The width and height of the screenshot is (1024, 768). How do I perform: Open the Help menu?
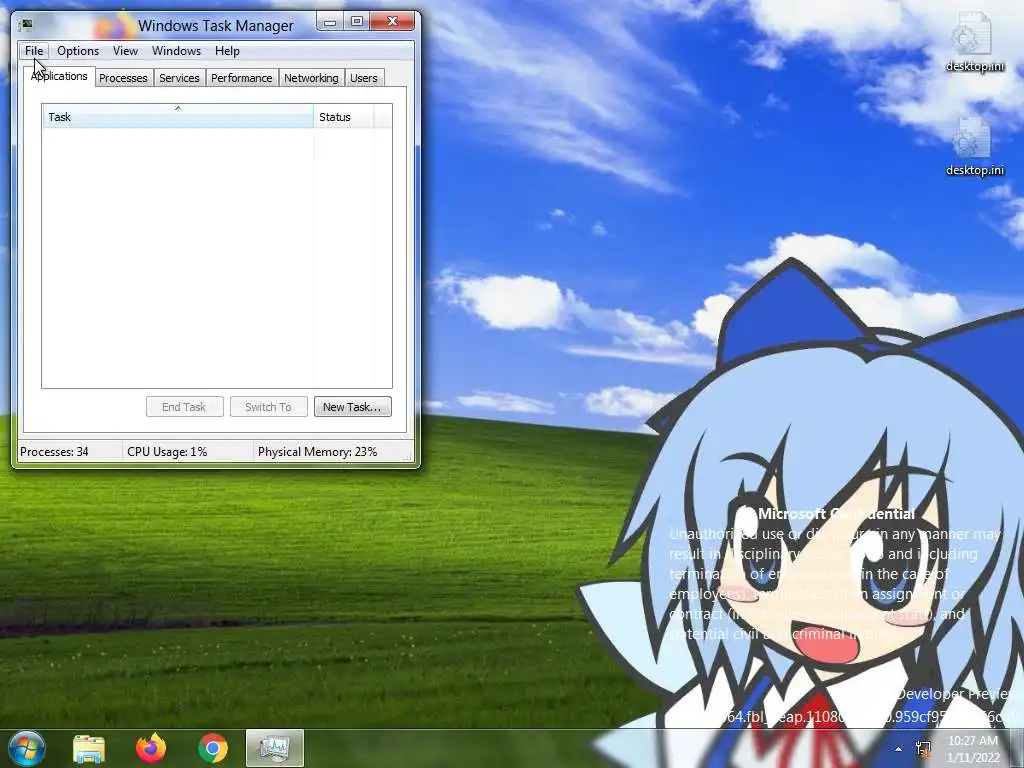click(x=227, y=51)
